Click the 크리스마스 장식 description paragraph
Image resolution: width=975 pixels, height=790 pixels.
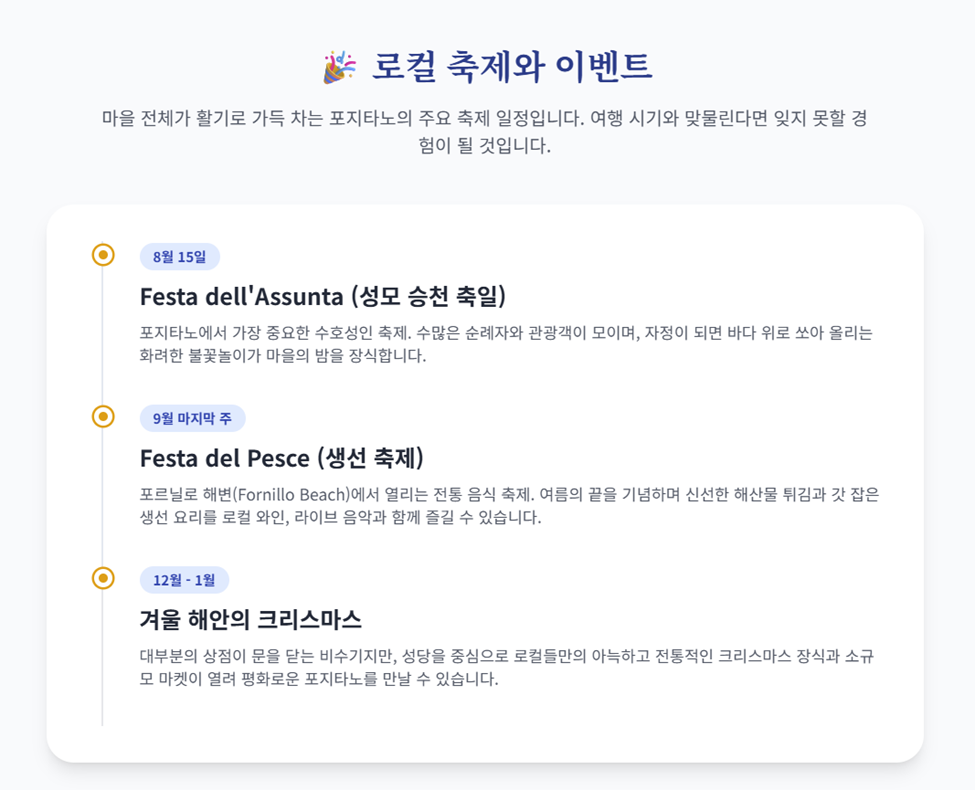(x=507, y=667)
